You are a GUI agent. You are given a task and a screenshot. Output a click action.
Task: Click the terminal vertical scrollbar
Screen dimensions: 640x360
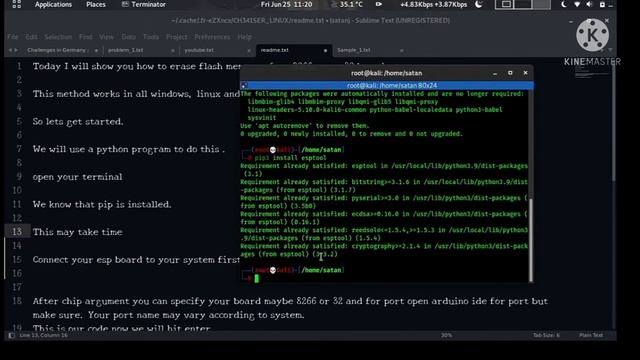pyautogui.click(x=531, y=239)
